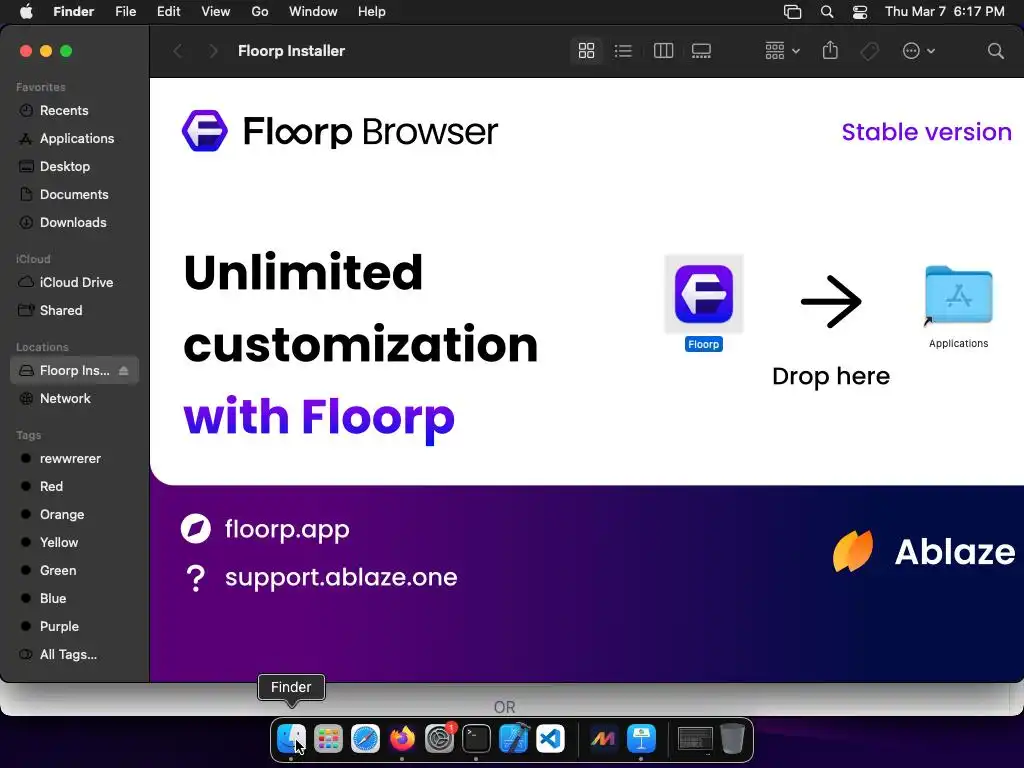Click Finder icon in the Dock

coord(291,739)
